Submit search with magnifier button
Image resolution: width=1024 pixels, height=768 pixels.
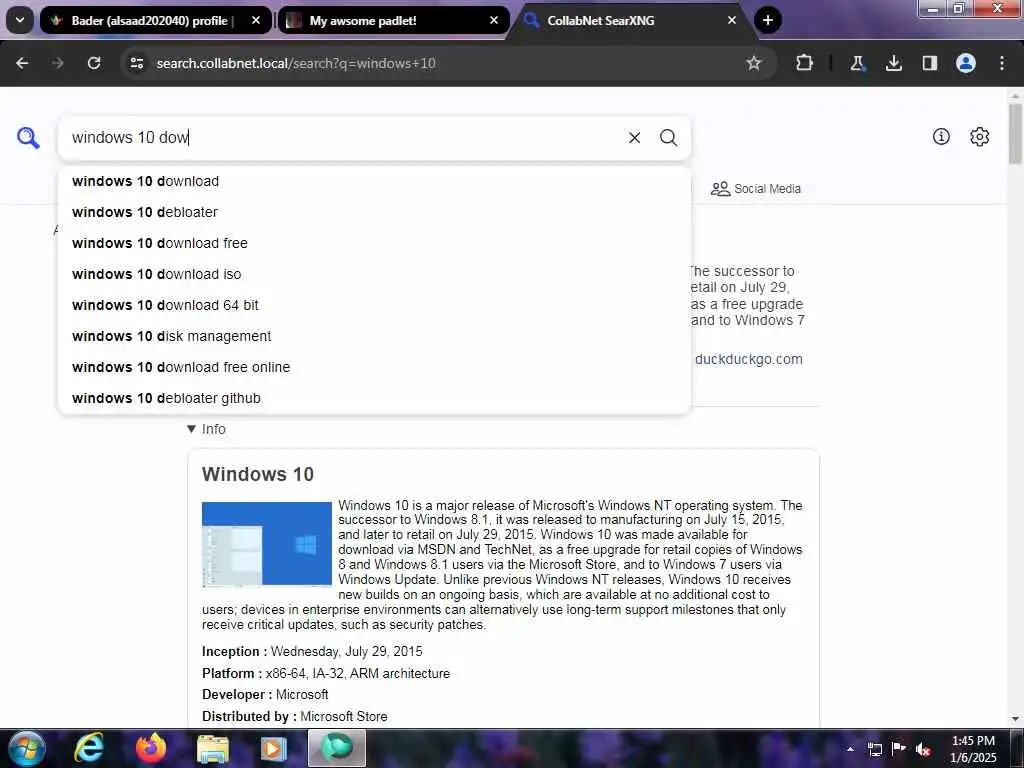(x=668, y=138)
